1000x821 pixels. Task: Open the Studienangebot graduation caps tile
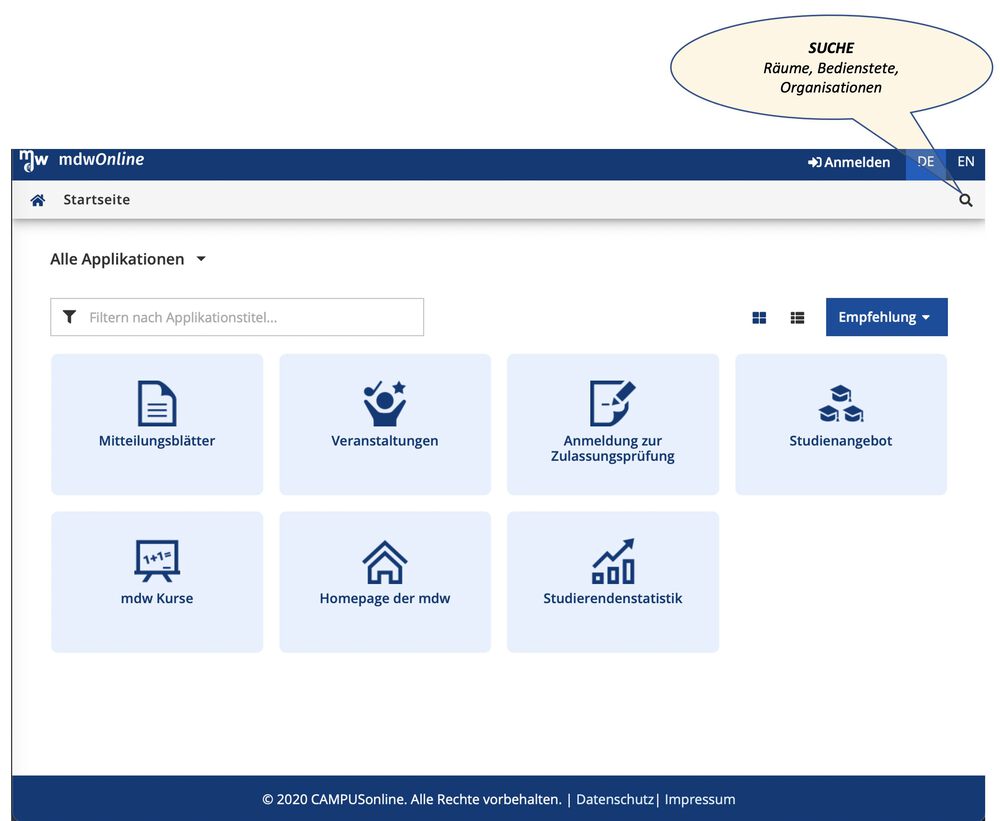click(841, 424)
